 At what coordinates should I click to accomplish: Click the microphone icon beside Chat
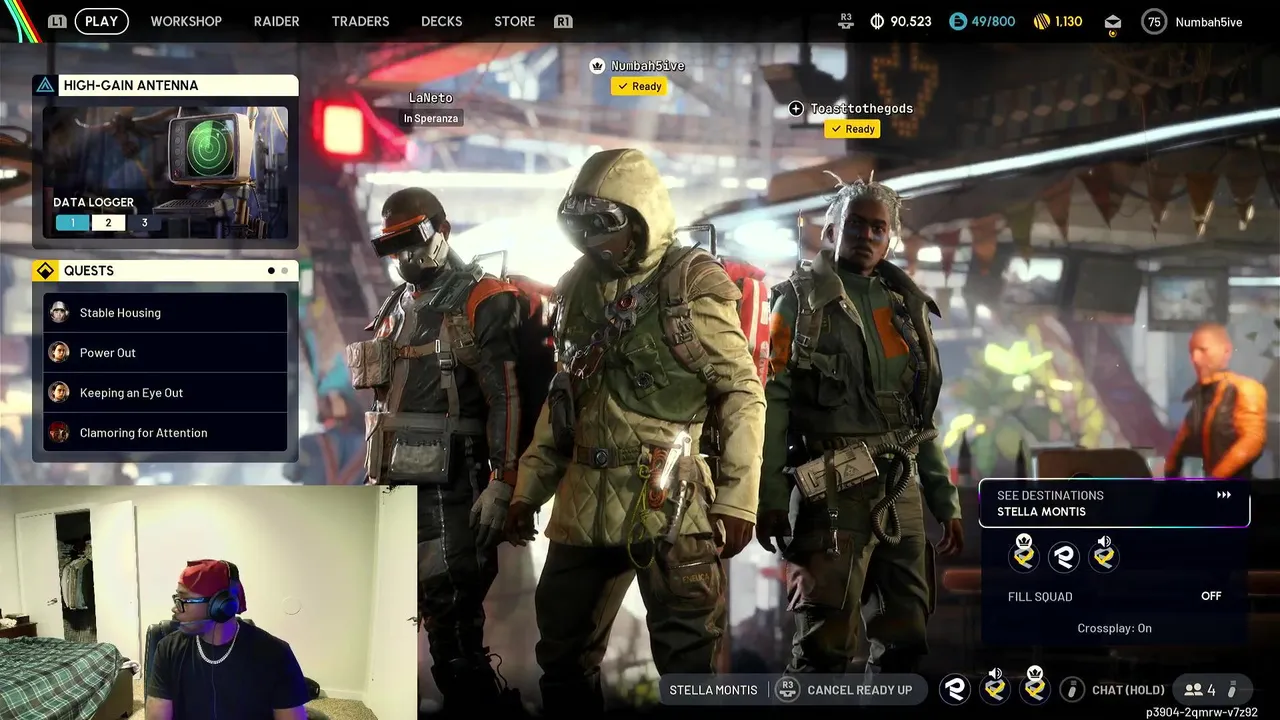pyautogui.click(x=1072, y=689)
